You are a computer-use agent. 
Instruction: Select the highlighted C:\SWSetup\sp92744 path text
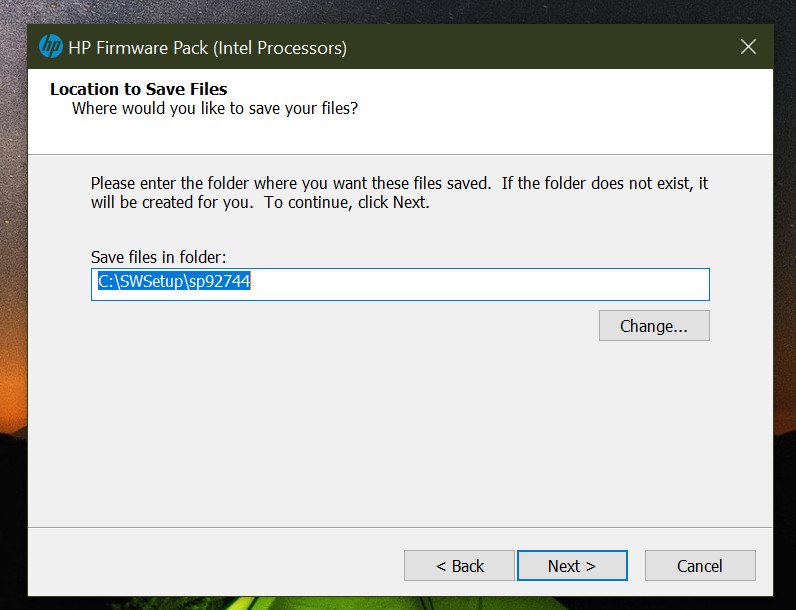[x=174, y=283]
